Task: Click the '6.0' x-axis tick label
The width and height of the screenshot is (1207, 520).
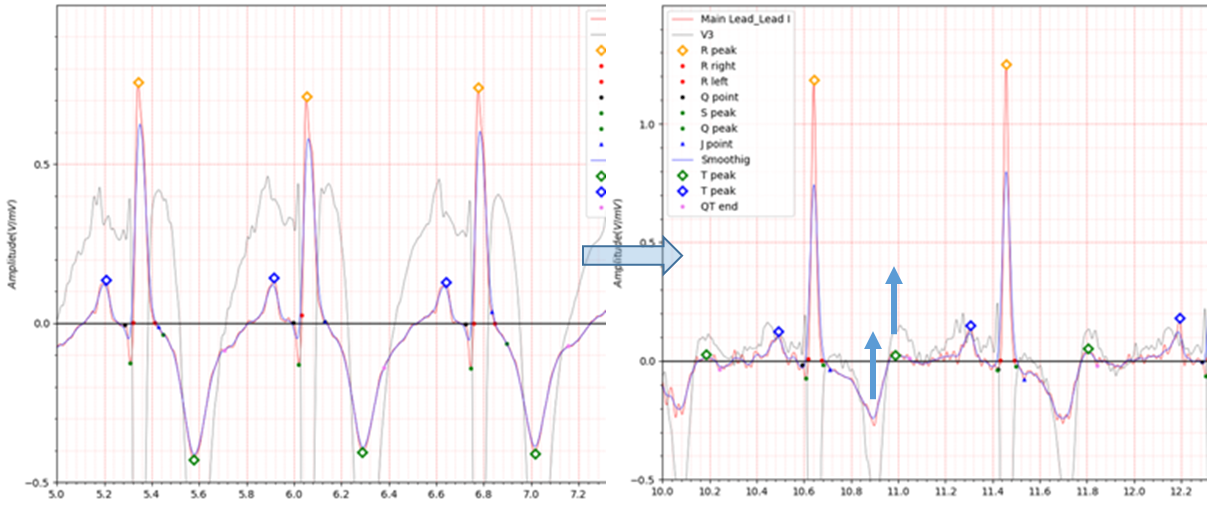Action: (294, 494)
